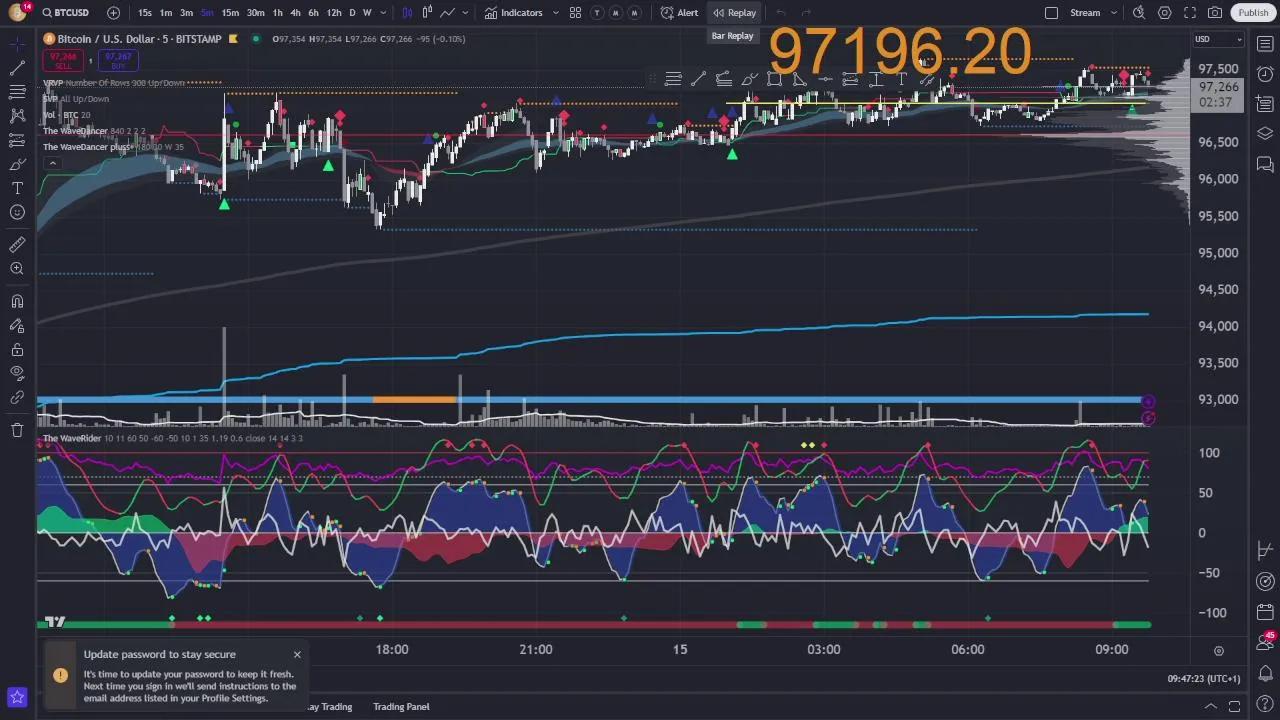Click the add symbol plus button
Image resolution: width=1280 pixels, height=720 pixels.
point(113,13)
